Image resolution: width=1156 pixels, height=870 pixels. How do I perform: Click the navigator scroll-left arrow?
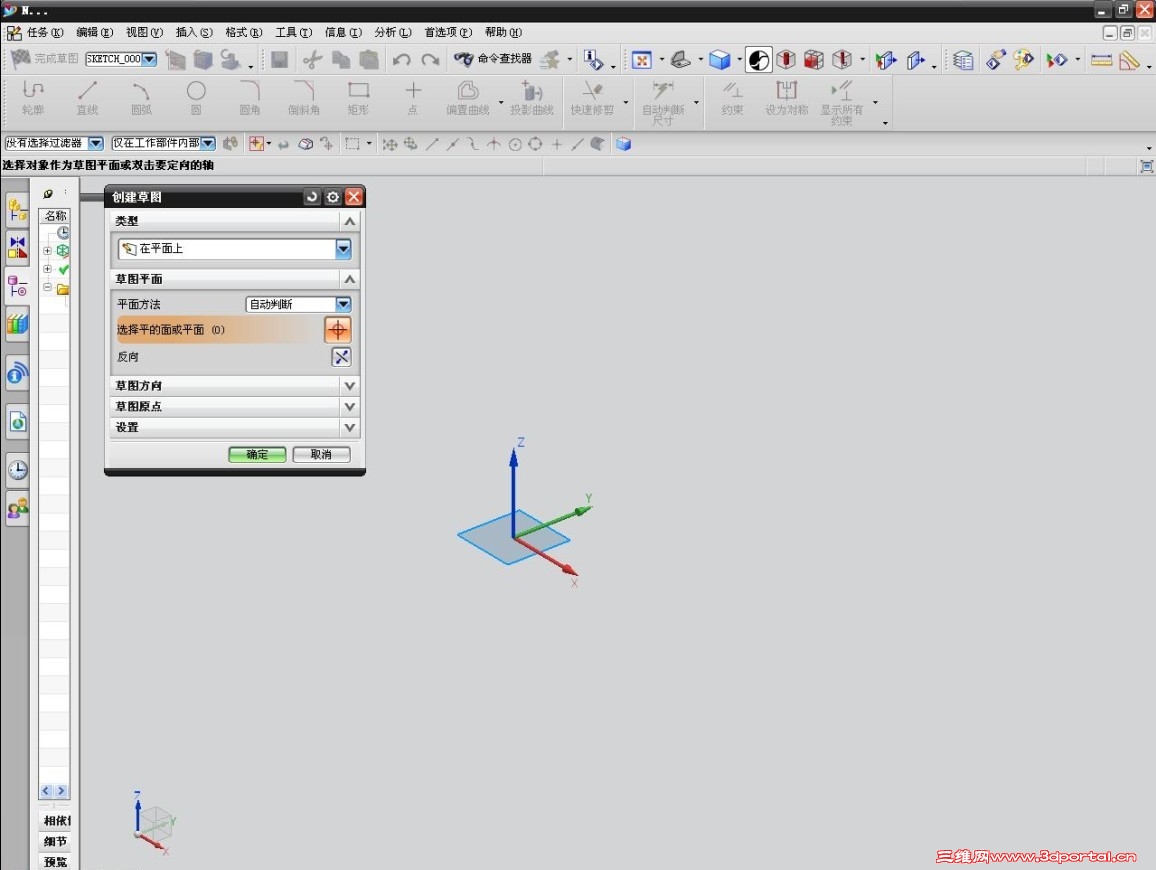46,790
